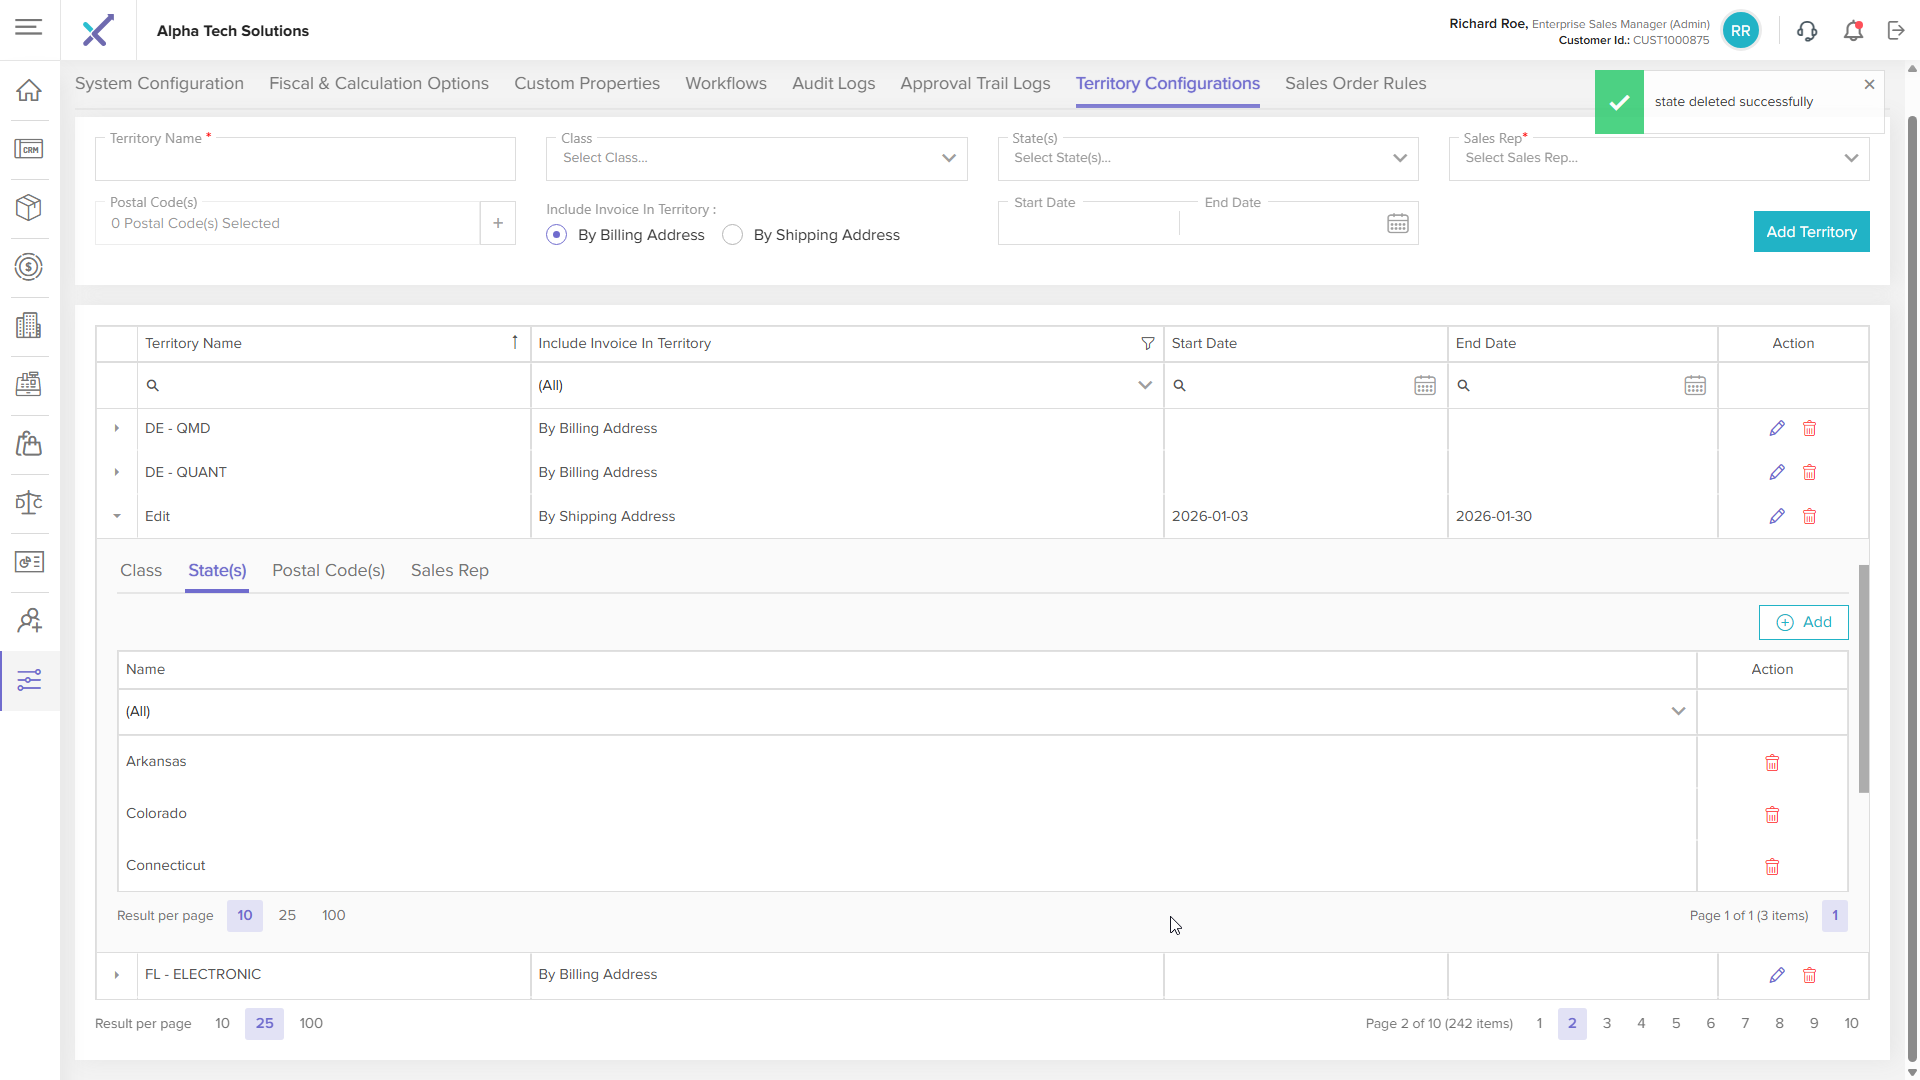Screen dimensions: 1920x1080
Task: Click the support headset icon
Action: [1806, 31]
